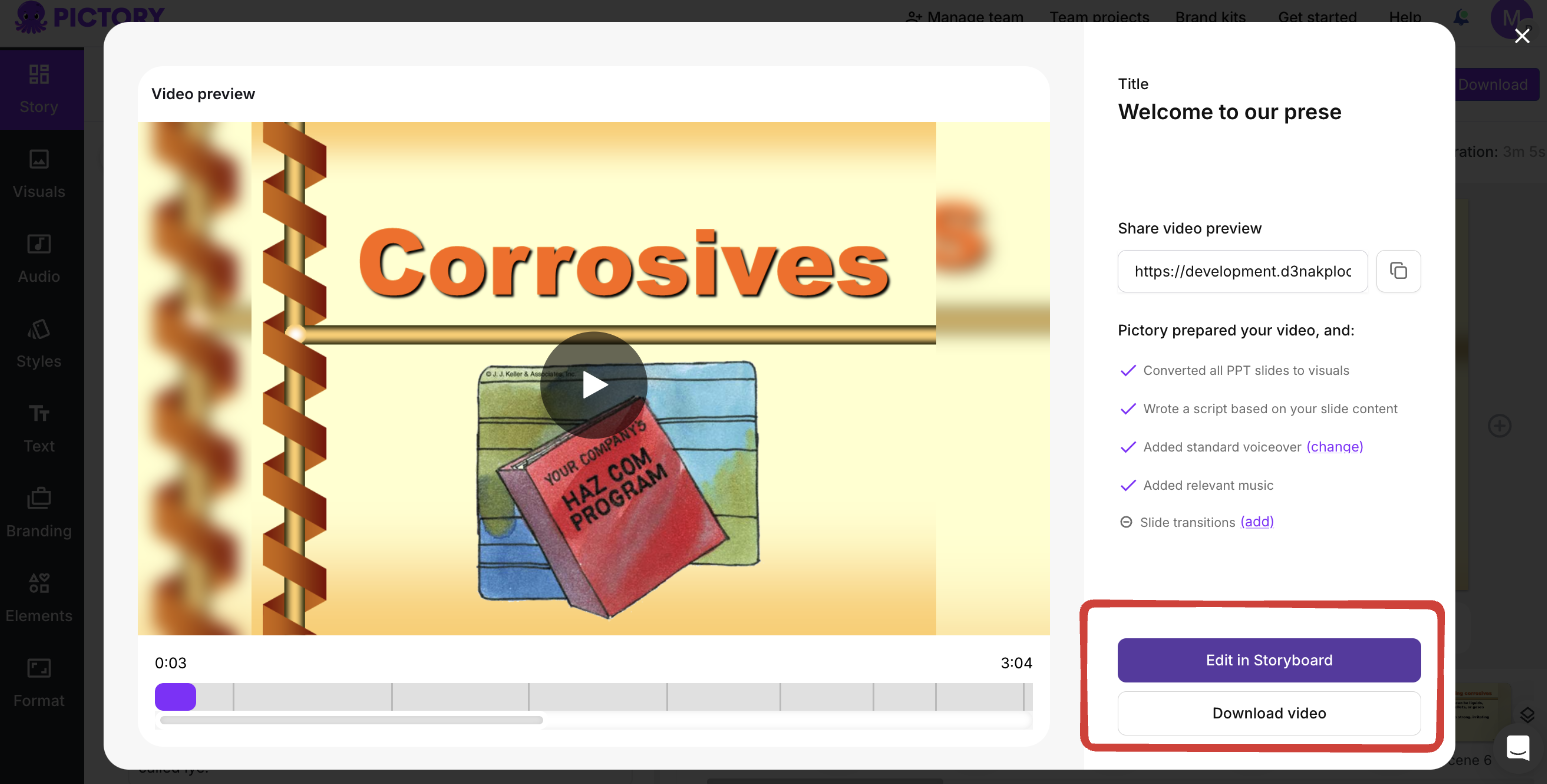Viewport: 1547px width, 784px height.
Task: Click Manage team in top bar
Action: (964, 17)
